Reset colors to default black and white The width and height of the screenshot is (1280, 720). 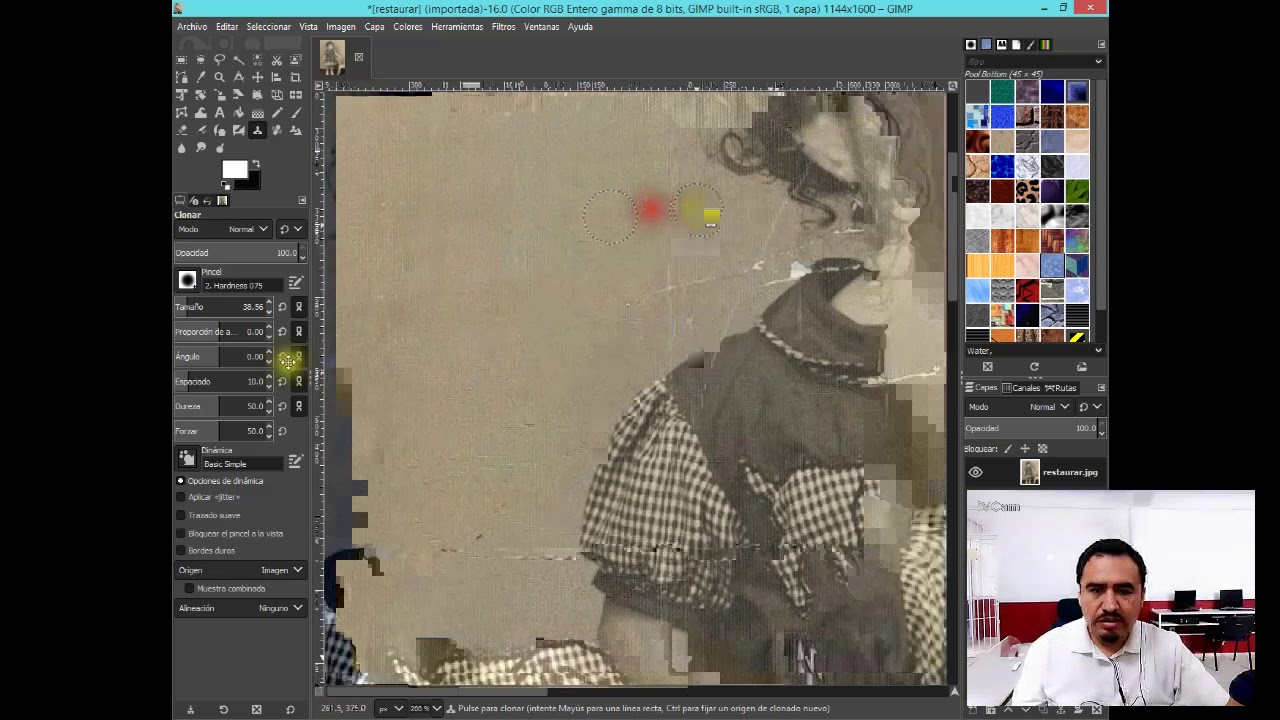point(227,185)
